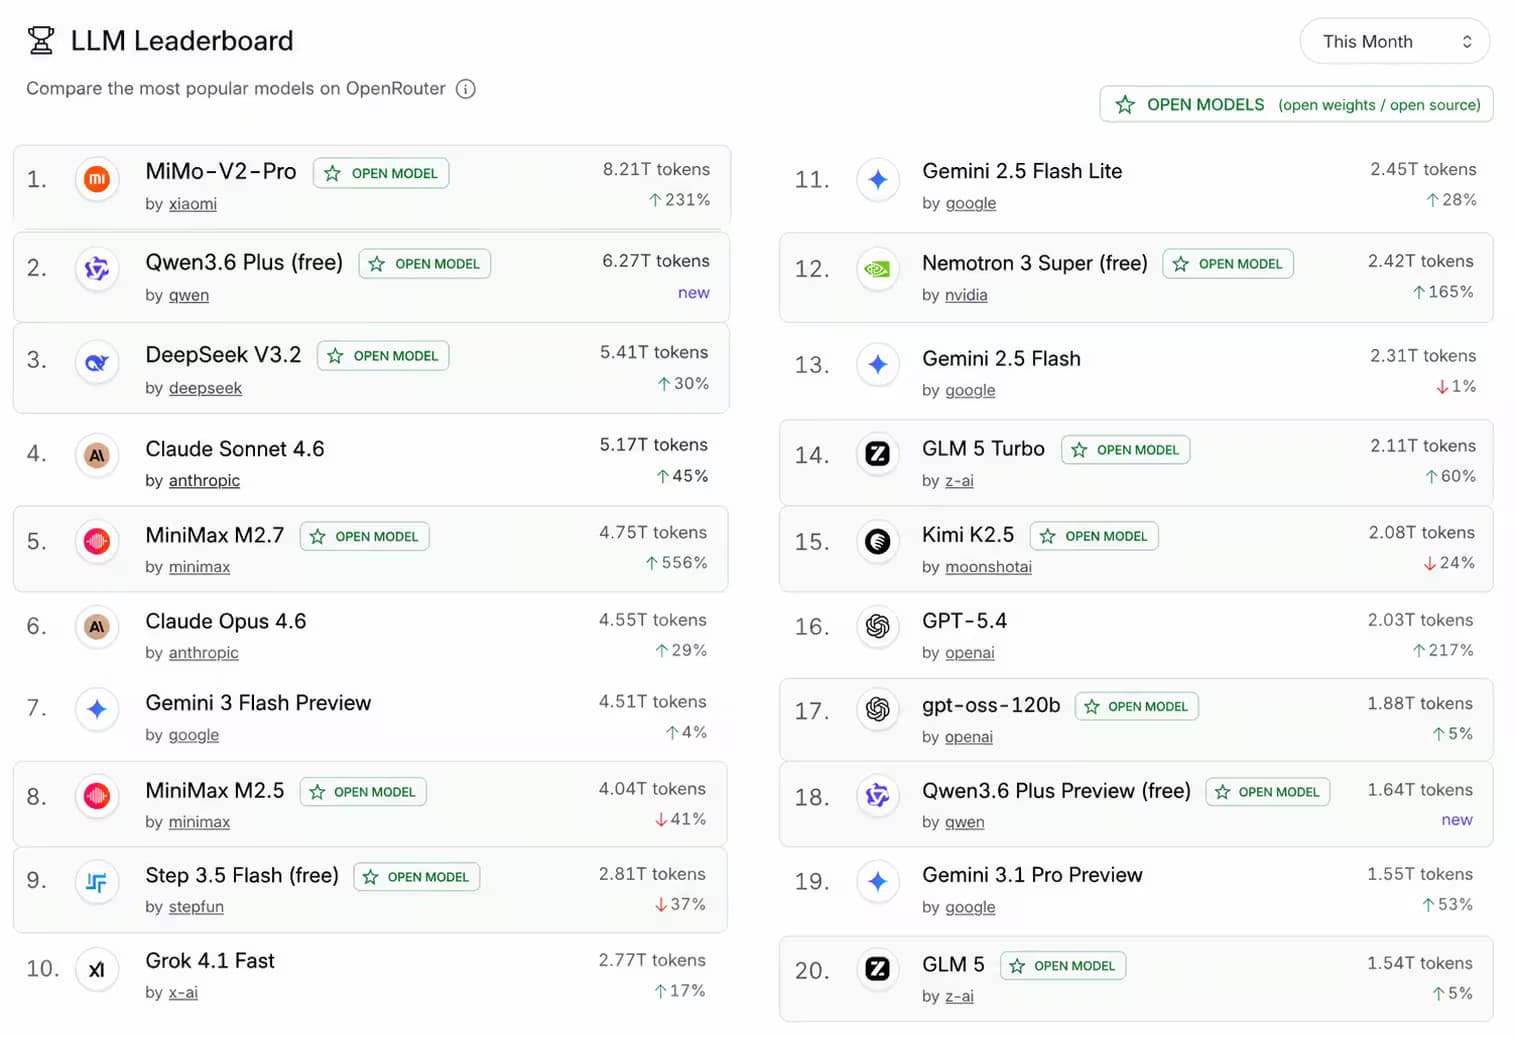The height and width of the screenshot is (1037, 1516).
Task: Open the z-ai link under GLM 5 Turbo
Action: tap(959, 481)
